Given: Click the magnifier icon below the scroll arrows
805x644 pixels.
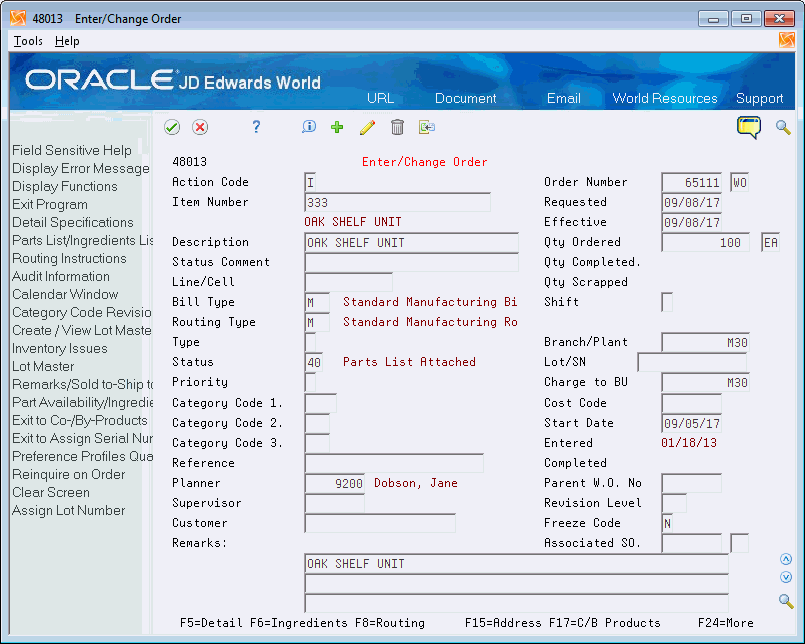Looking at the screenshot, I should click(785, 600).
